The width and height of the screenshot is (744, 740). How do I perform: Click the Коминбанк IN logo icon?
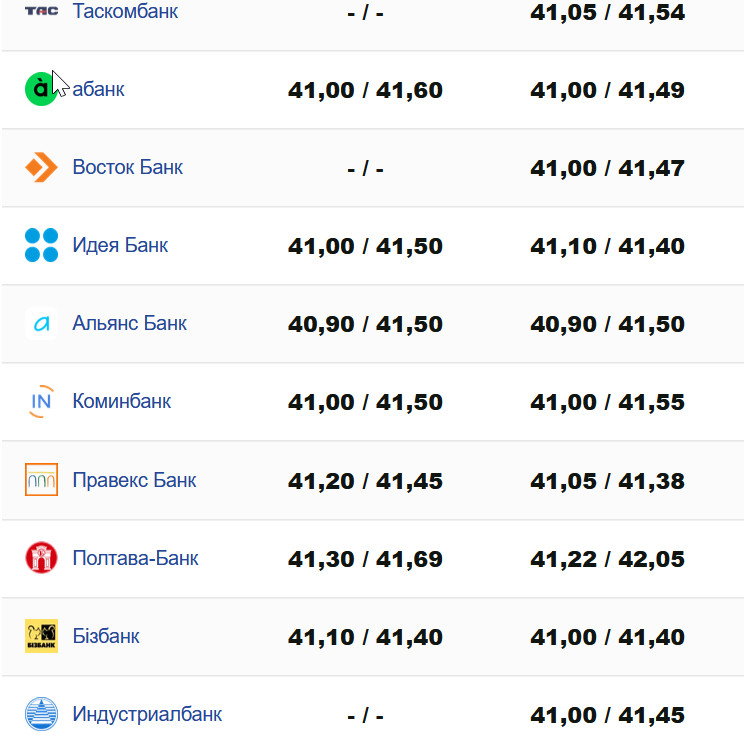tap(41, 401)
